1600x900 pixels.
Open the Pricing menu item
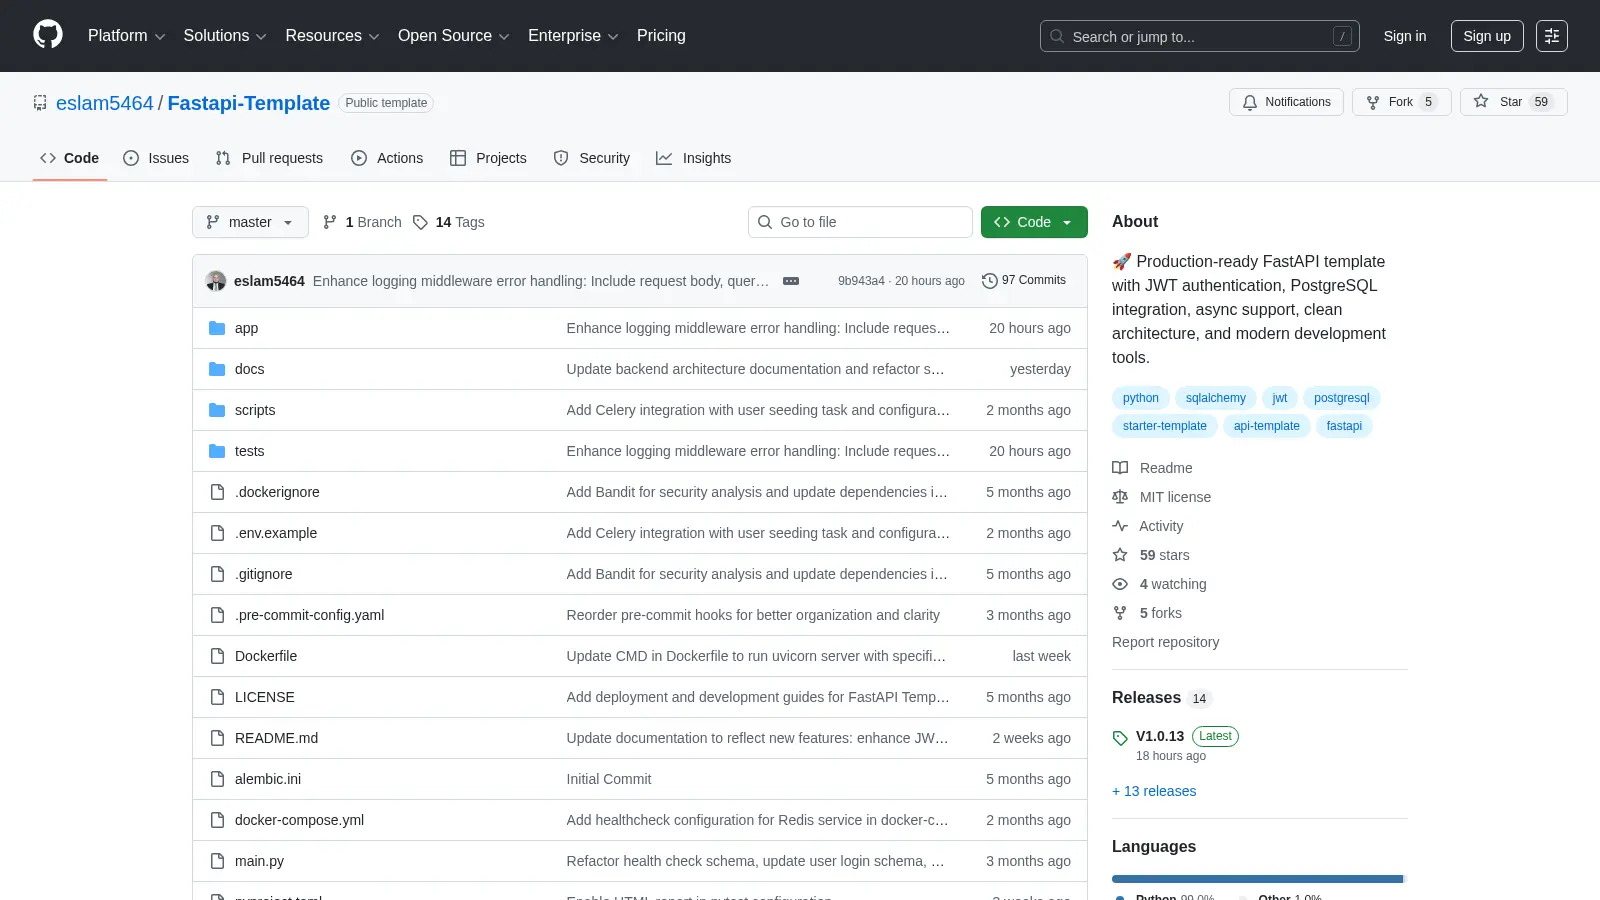pos(661,36)
